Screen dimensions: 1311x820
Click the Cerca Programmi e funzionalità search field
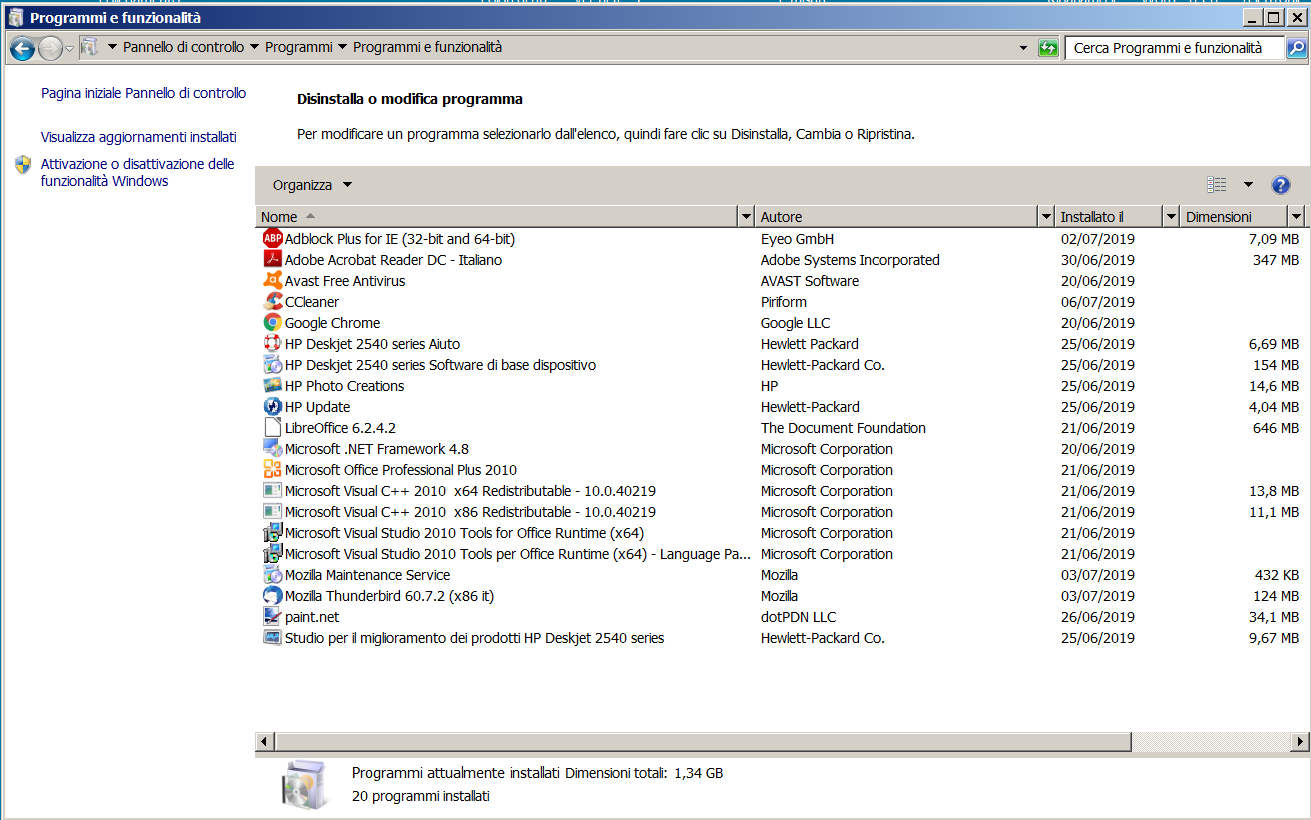[1173, 48]
